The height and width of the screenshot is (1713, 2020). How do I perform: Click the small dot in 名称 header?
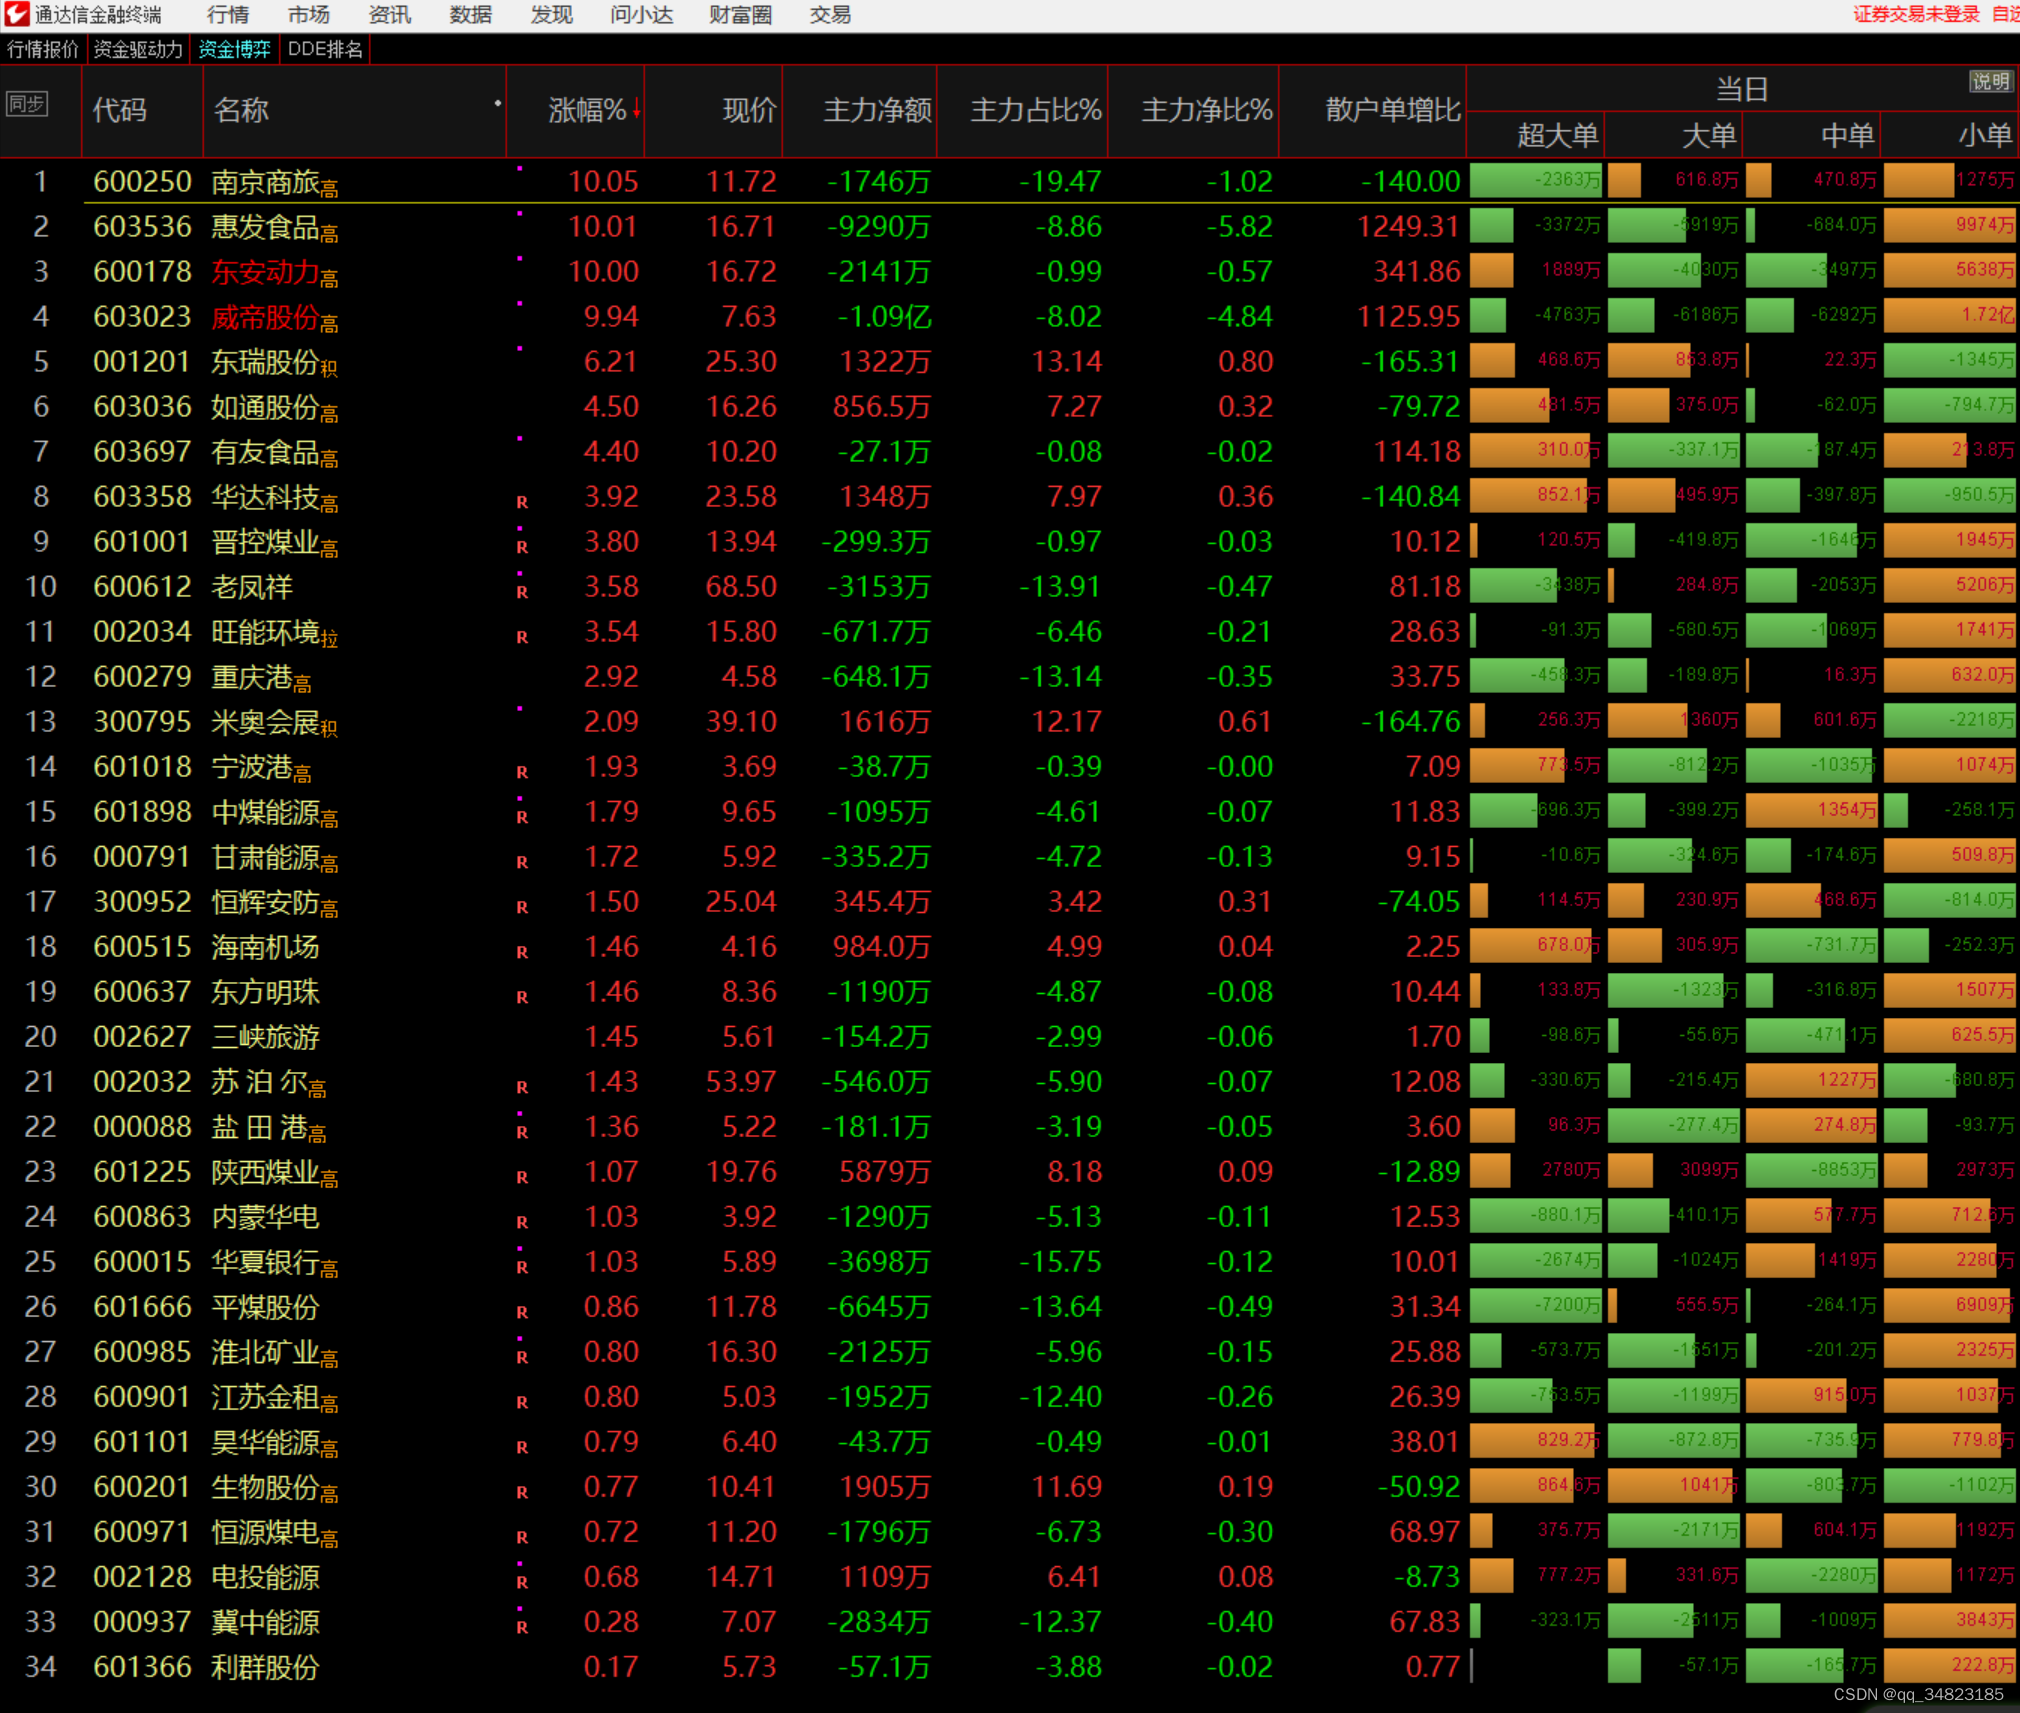497,103
